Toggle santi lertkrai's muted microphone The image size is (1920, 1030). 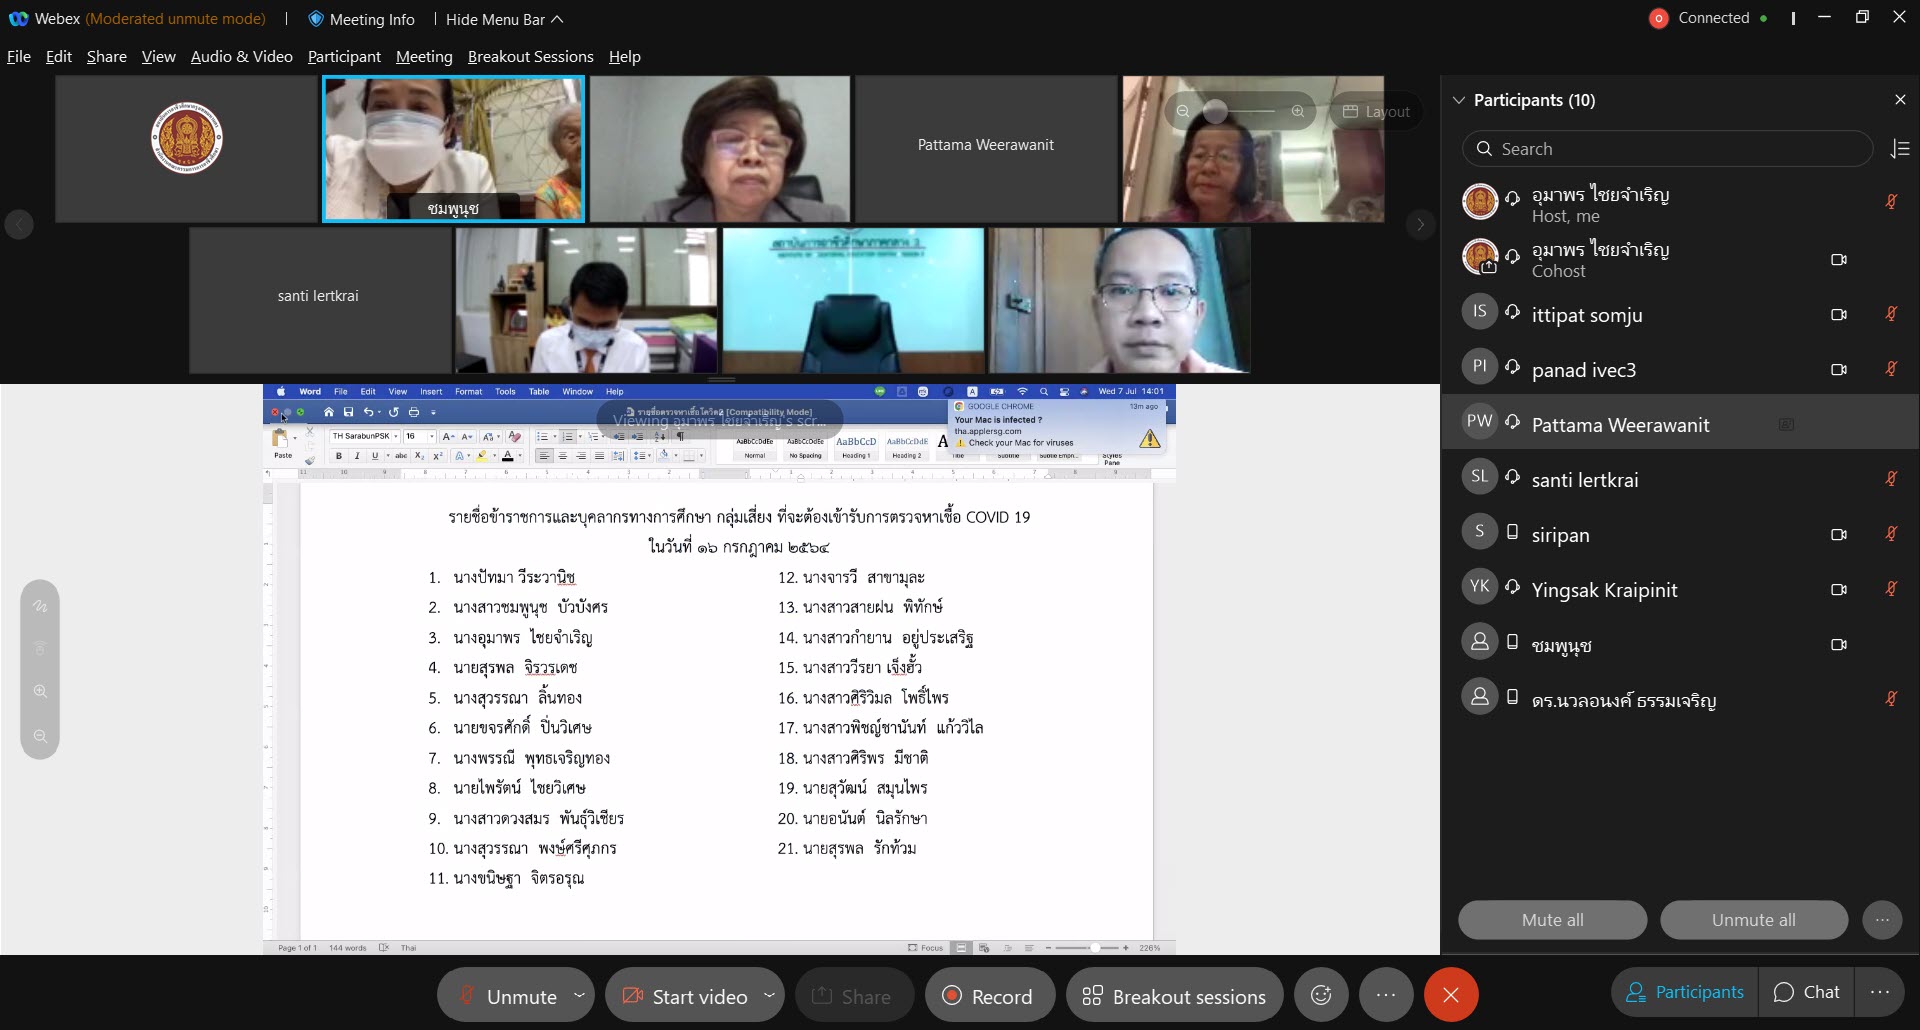coord(1891,480)
